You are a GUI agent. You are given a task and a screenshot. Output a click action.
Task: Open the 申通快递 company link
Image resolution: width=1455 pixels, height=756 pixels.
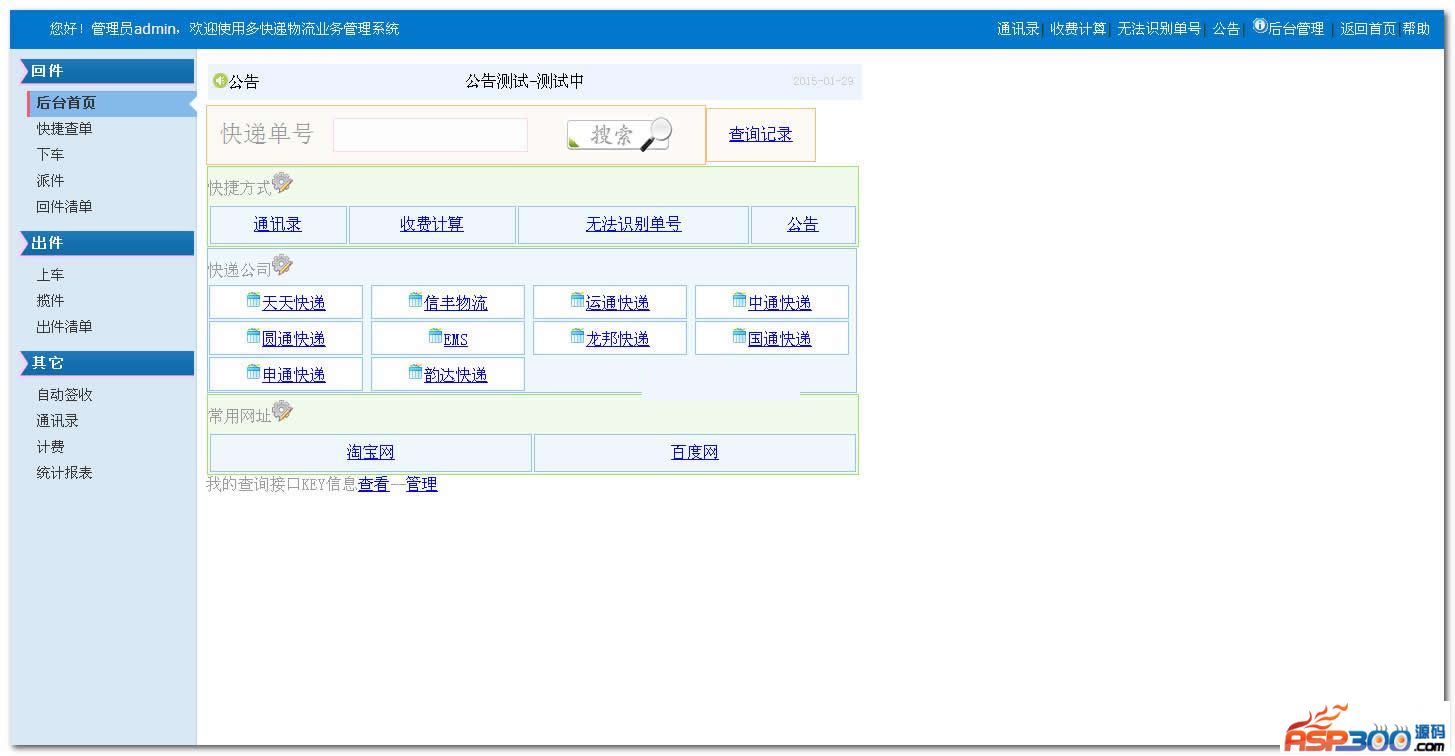click(x=294, y=375)
